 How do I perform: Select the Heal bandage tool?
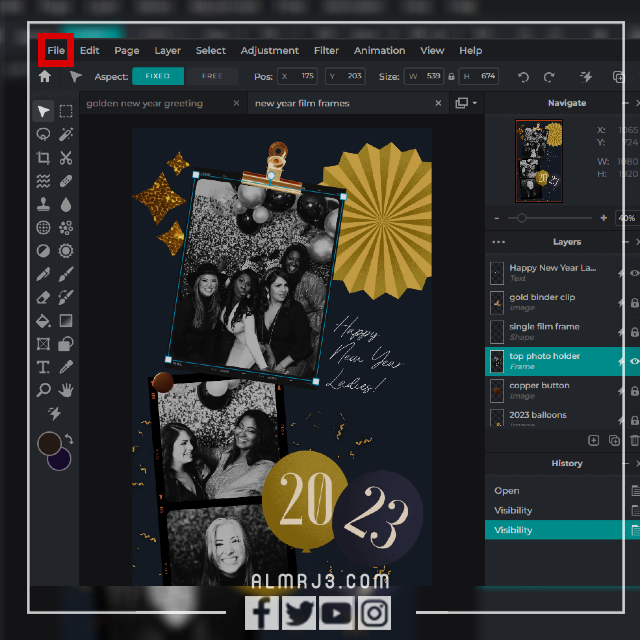(x=66, y=181)
